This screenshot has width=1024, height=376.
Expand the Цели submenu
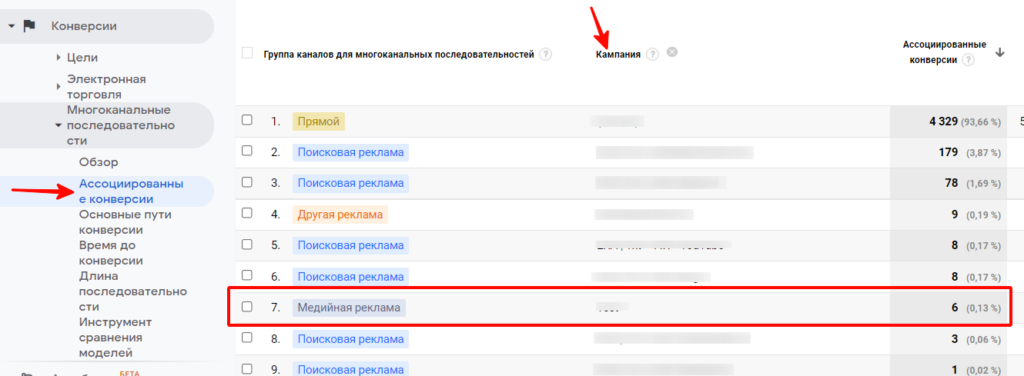(x=59, y=58)
